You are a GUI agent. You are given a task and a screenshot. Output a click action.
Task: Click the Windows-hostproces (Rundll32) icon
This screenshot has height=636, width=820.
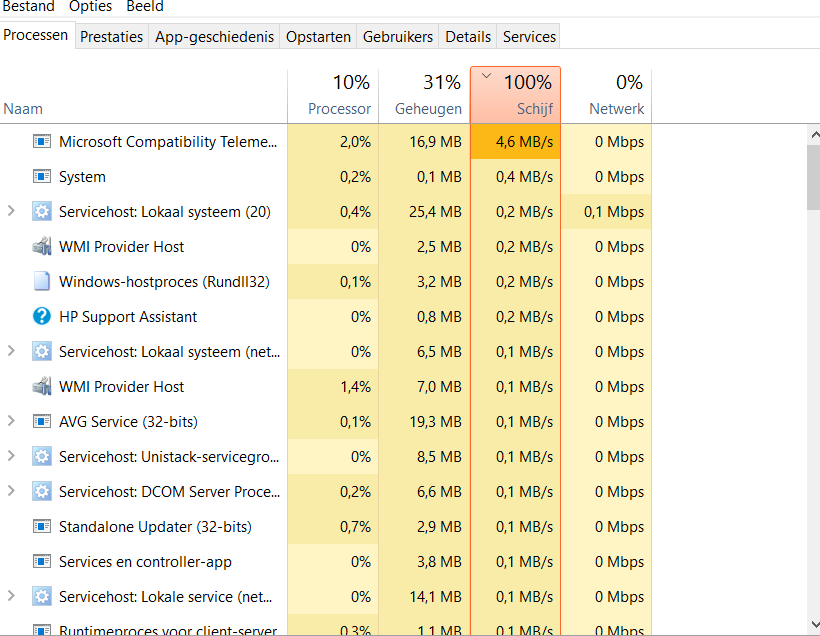tap(42, 281)
